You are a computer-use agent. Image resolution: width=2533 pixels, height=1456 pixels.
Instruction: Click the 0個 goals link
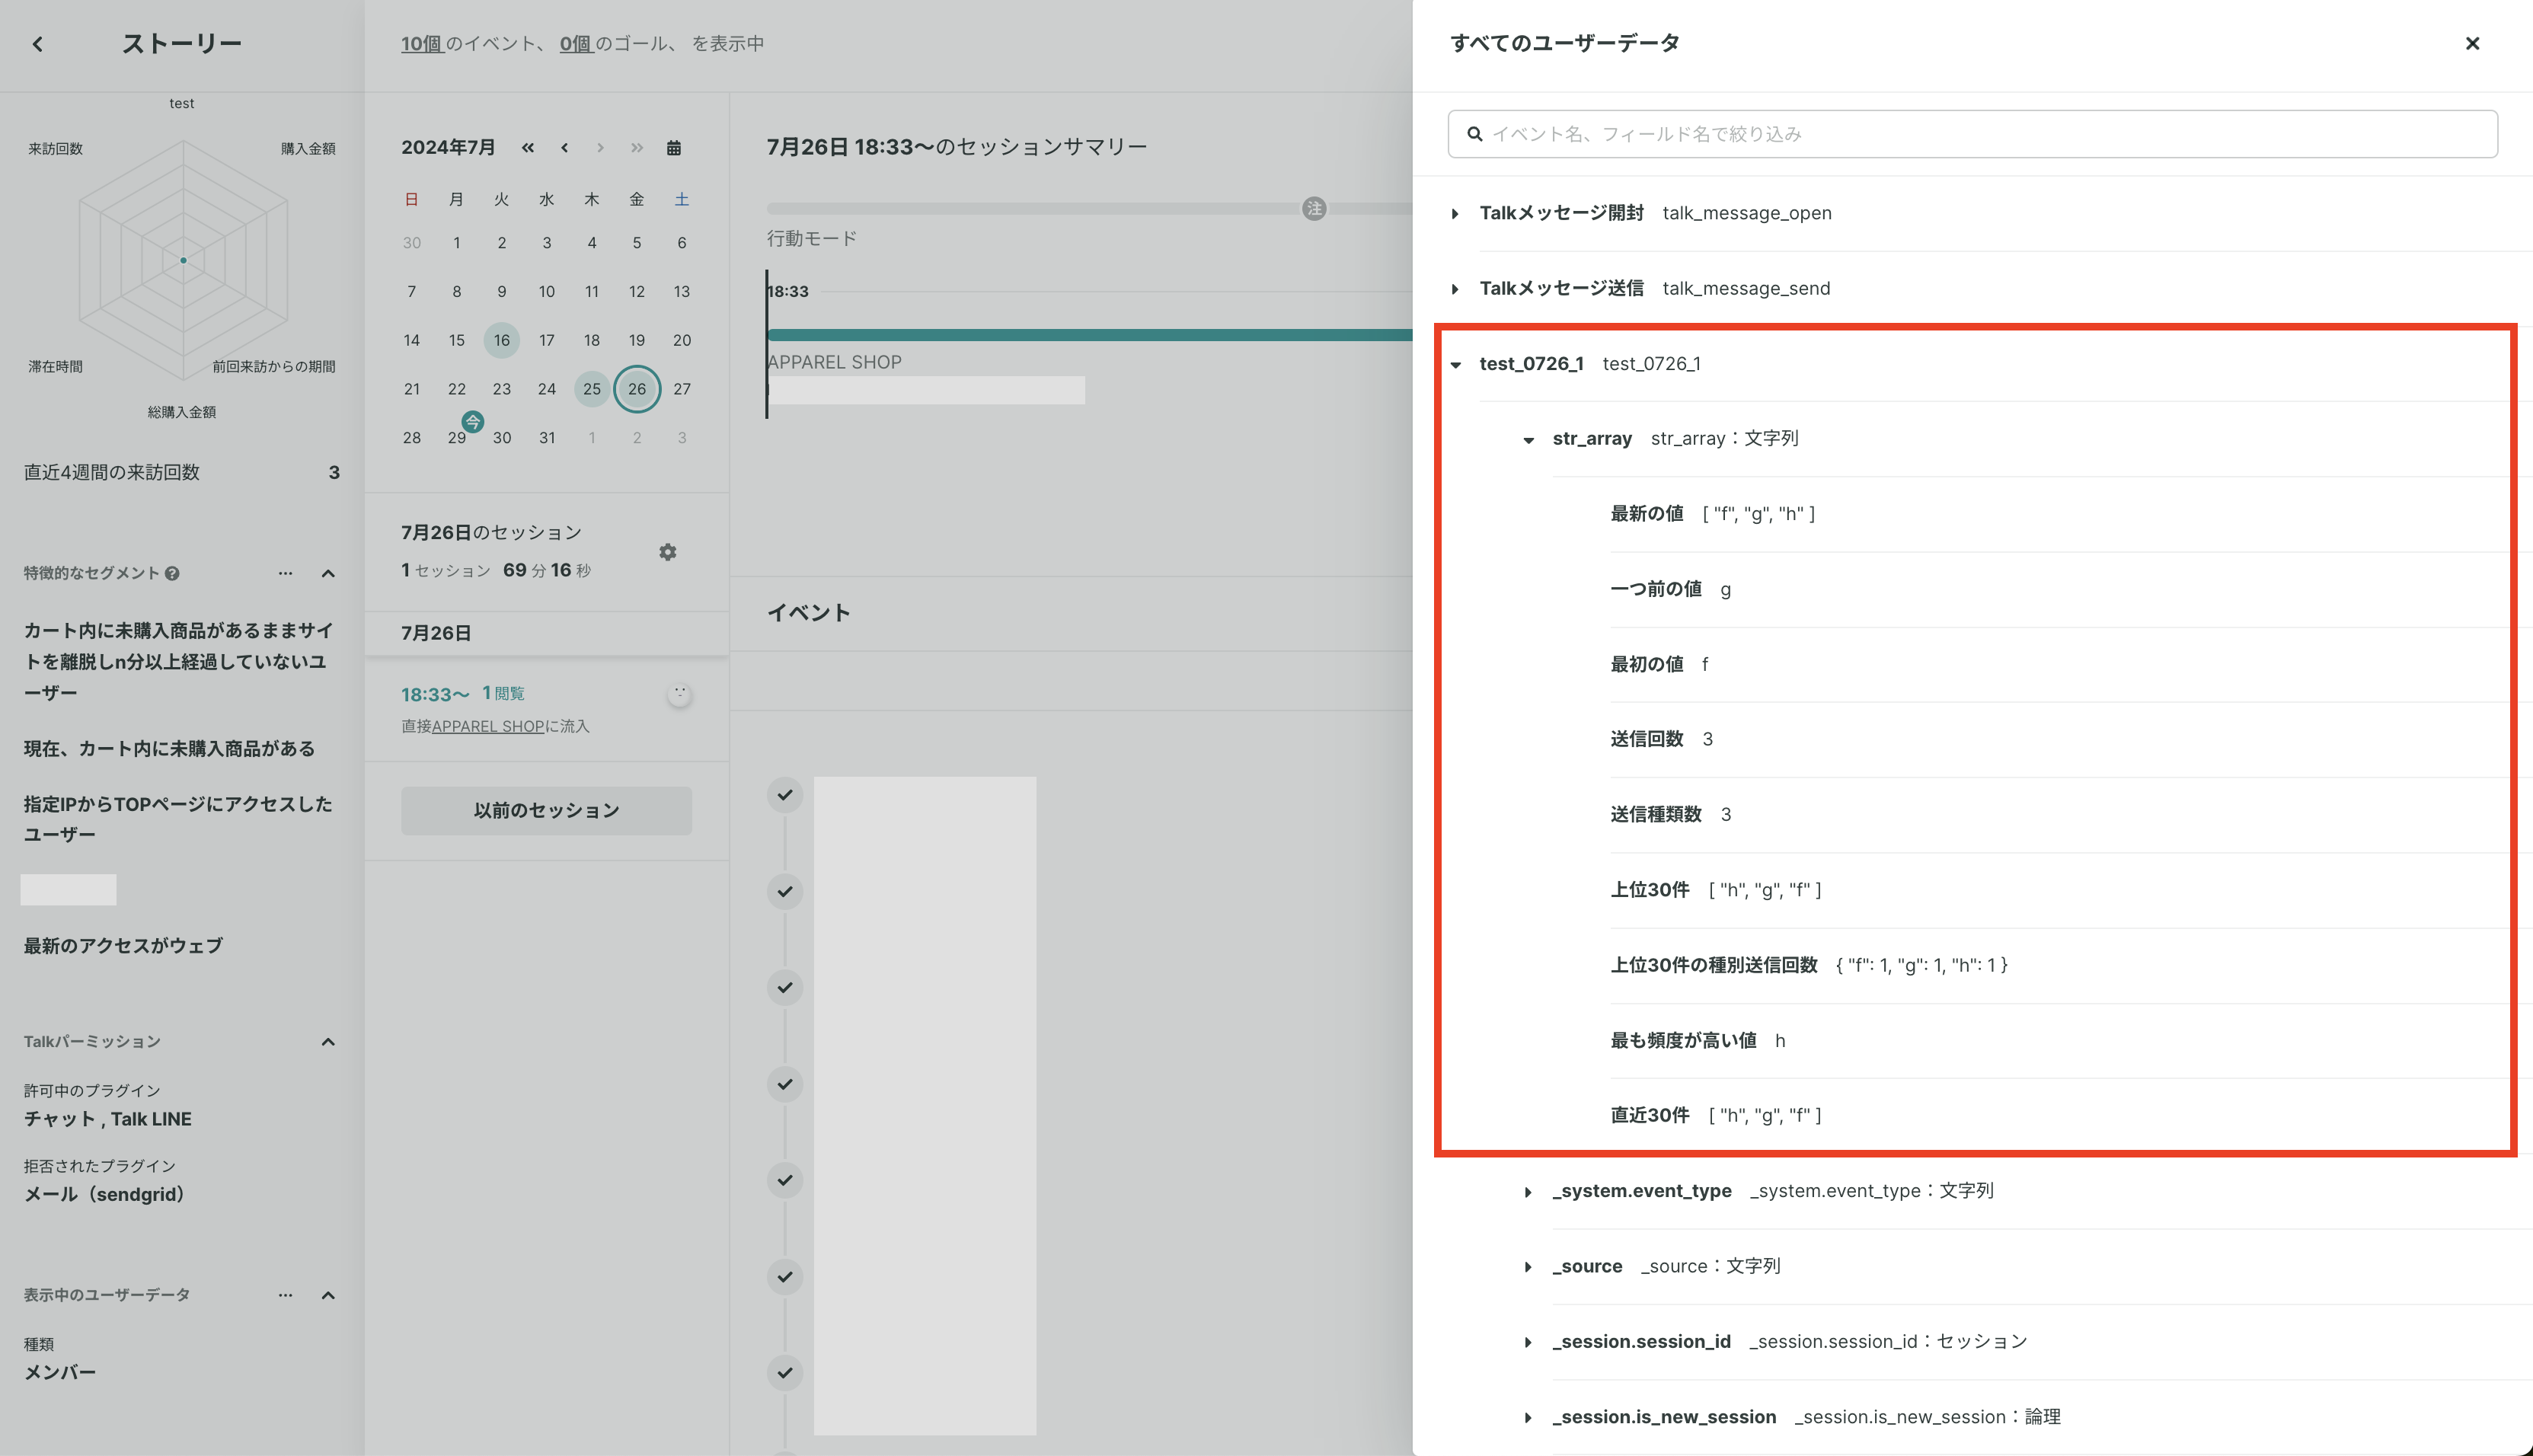[x=576, y=44]
